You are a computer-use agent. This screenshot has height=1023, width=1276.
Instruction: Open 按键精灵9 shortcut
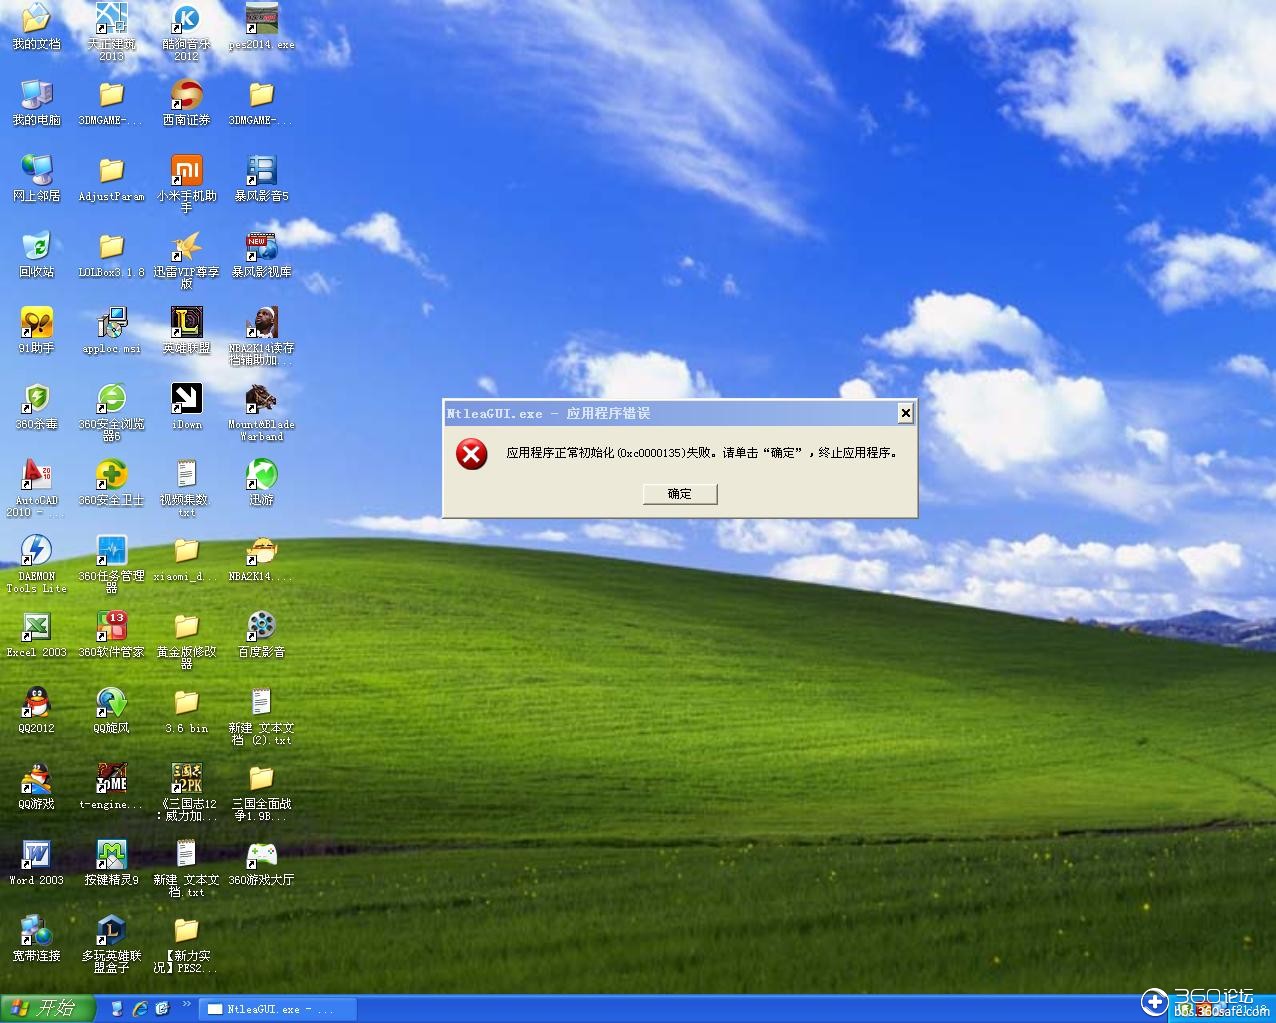click(x=111, y=862)
